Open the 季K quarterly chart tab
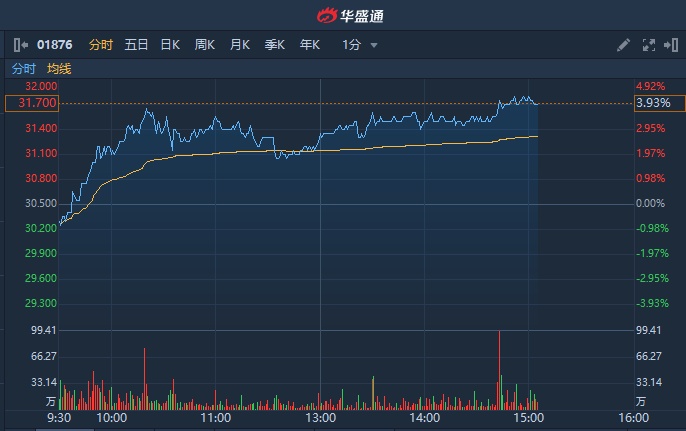The height and width of the screenshot is (431, 686). click(x=275, y=45)
